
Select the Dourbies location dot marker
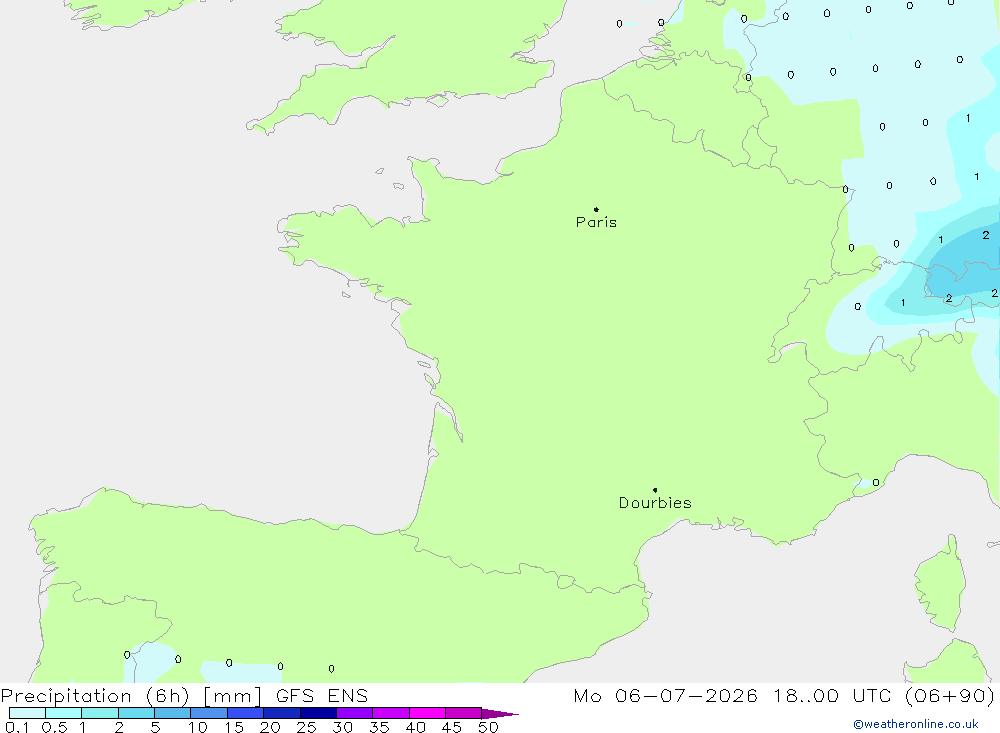[655, 490]
